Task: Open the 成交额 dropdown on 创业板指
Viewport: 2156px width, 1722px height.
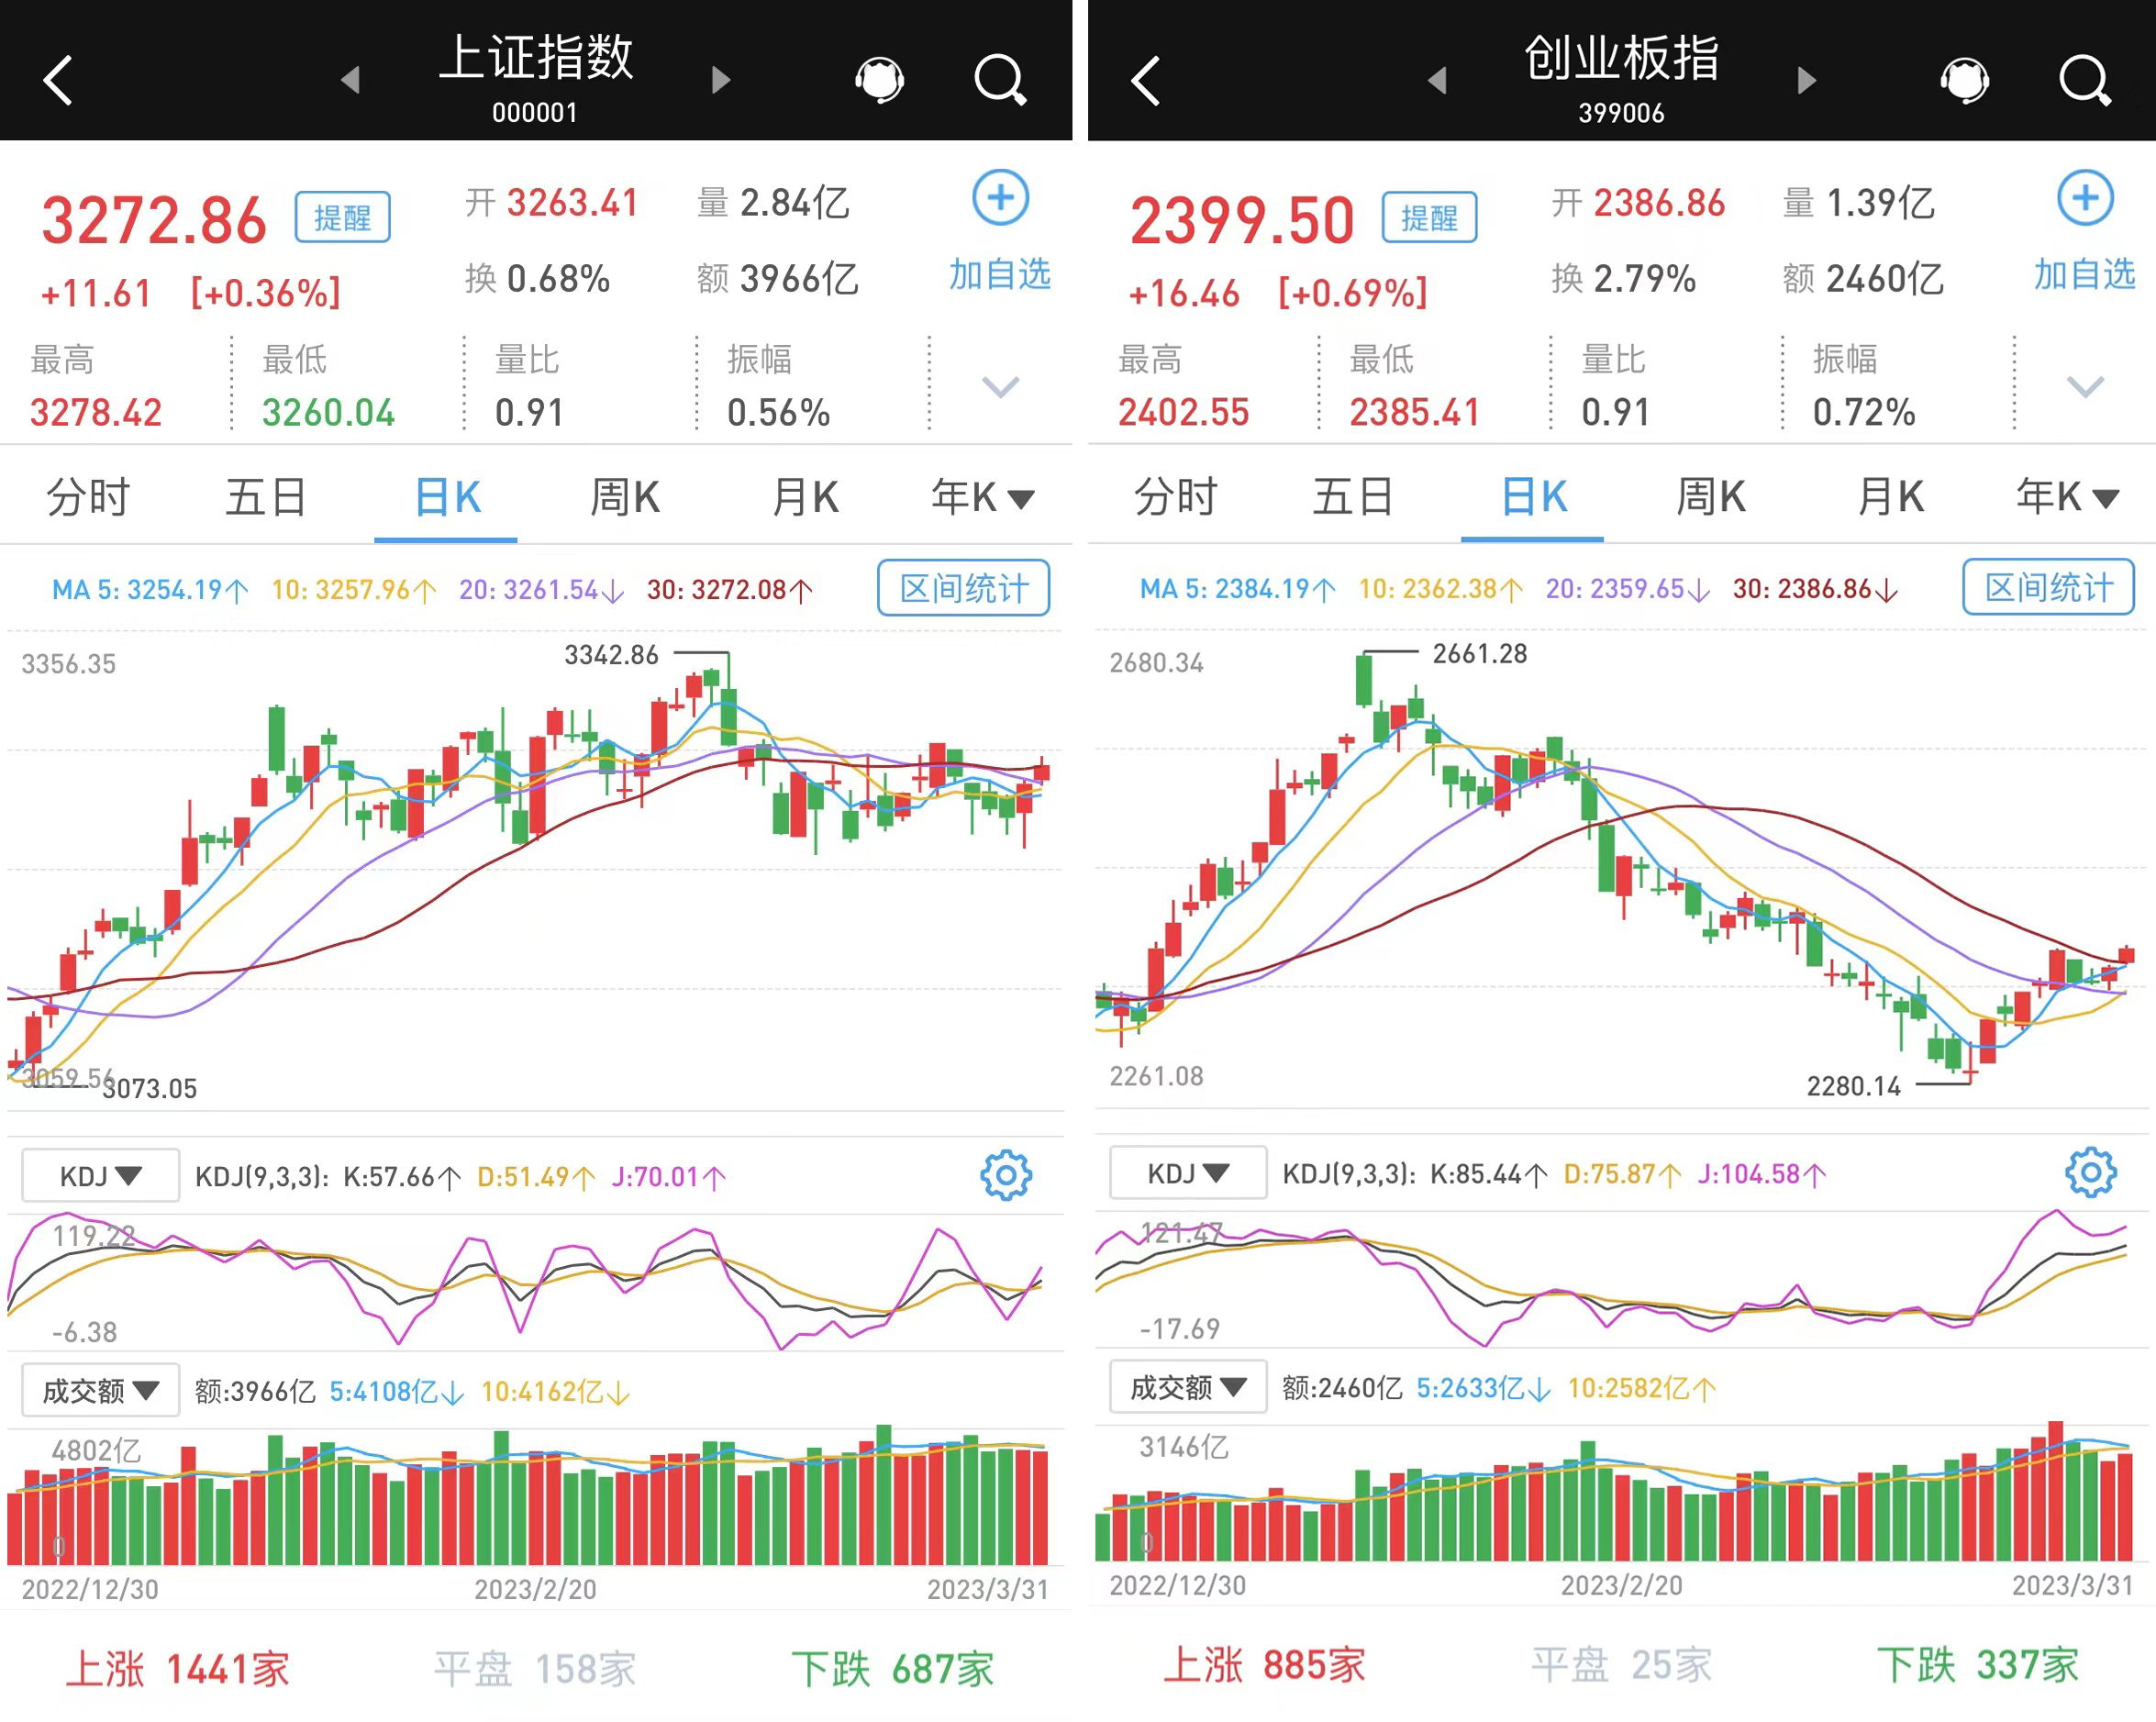Action: (x=1188, y=1387)
